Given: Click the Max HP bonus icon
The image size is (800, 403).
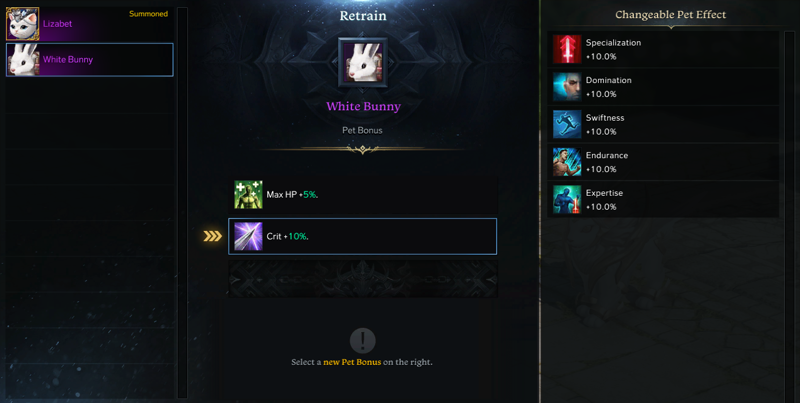Looking at the screenshot, I should [248, 194].
